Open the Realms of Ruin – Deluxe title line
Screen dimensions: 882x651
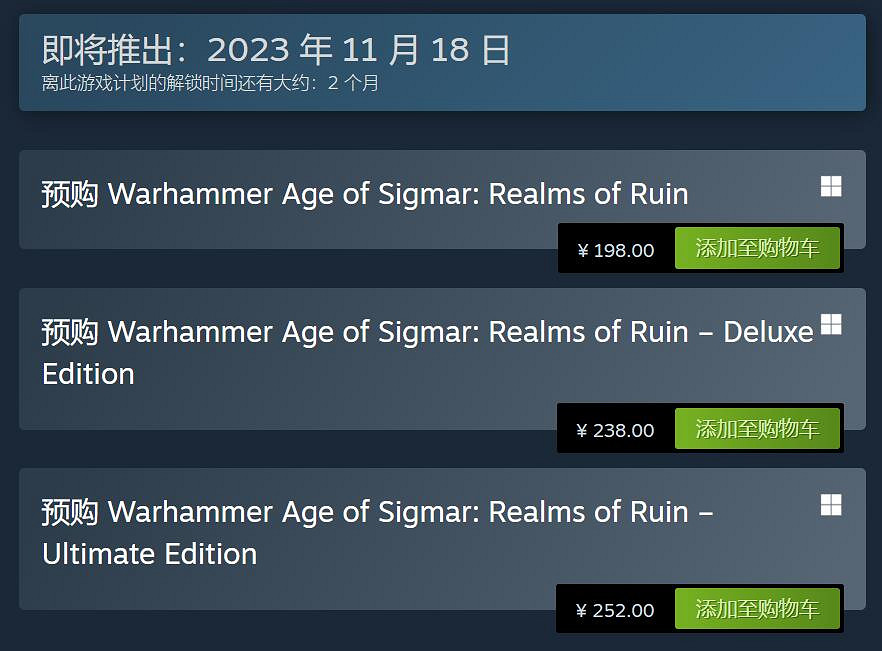427,332
